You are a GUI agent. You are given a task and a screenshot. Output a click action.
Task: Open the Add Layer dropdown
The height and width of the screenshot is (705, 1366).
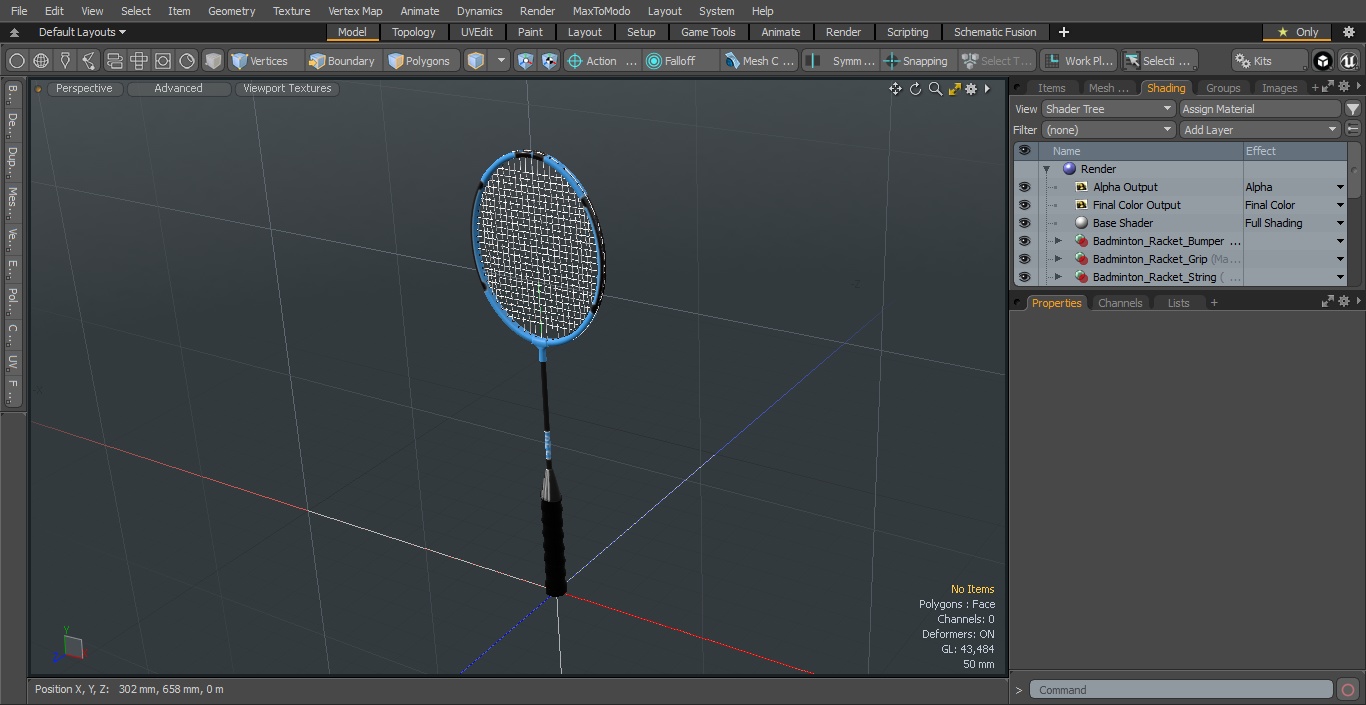click(x=1260, y=130)
